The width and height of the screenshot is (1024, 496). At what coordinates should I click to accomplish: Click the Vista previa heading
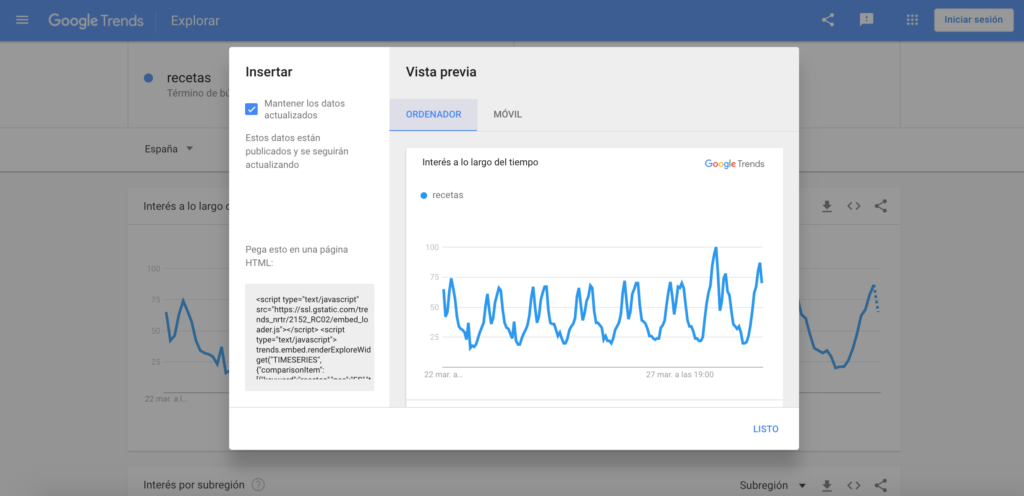441,72
